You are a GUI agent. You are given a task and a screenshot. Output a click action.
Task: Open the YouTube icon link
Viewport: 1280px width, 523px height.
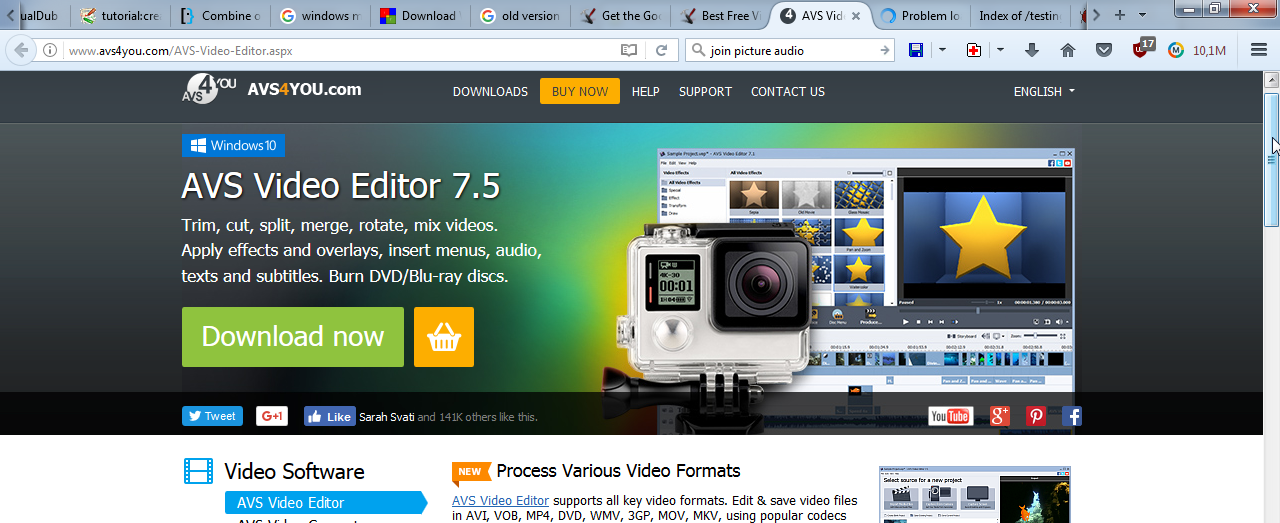[x=950, y=416]
